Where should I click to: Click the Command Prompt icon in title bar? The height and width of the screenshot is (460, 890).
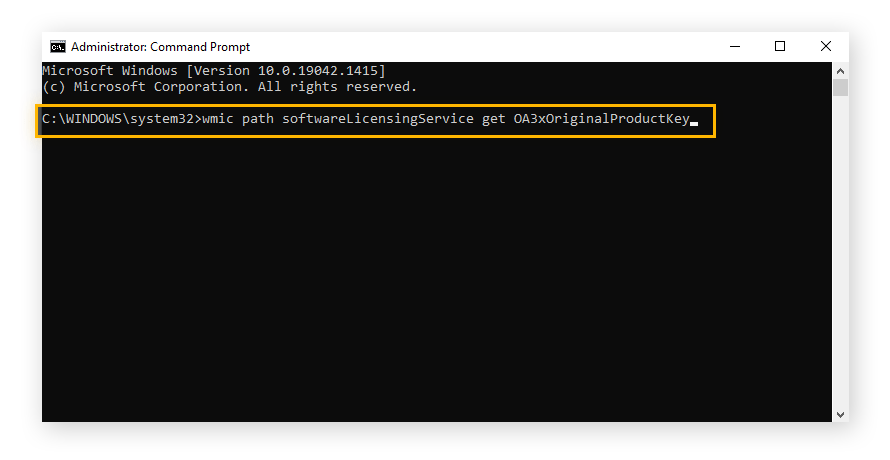tap(58, 47)
